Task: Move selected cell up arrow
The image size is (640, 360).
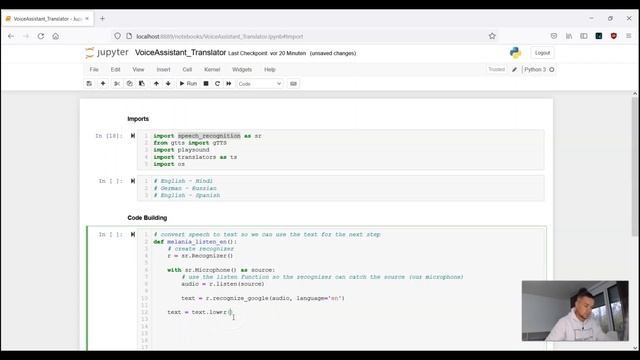Action: click(x=156, y=84)
